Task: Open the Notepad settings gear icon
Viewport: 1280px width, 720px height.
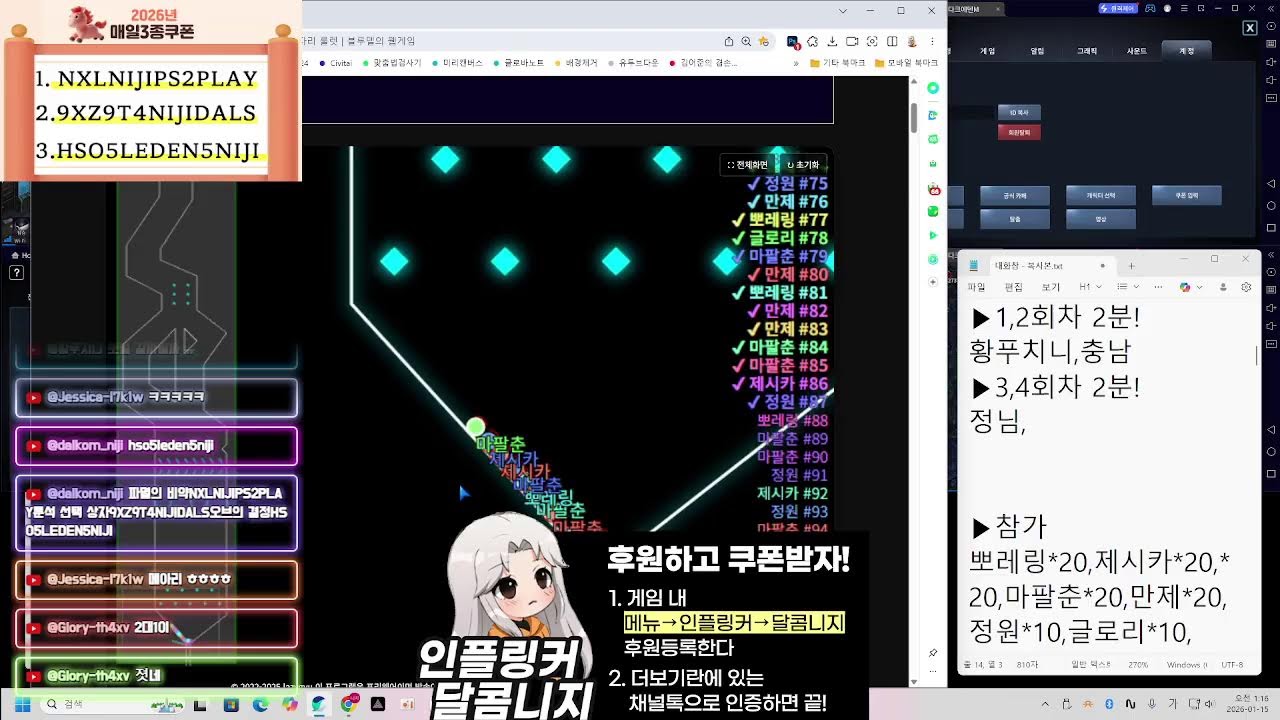Action: point(1246,287)
